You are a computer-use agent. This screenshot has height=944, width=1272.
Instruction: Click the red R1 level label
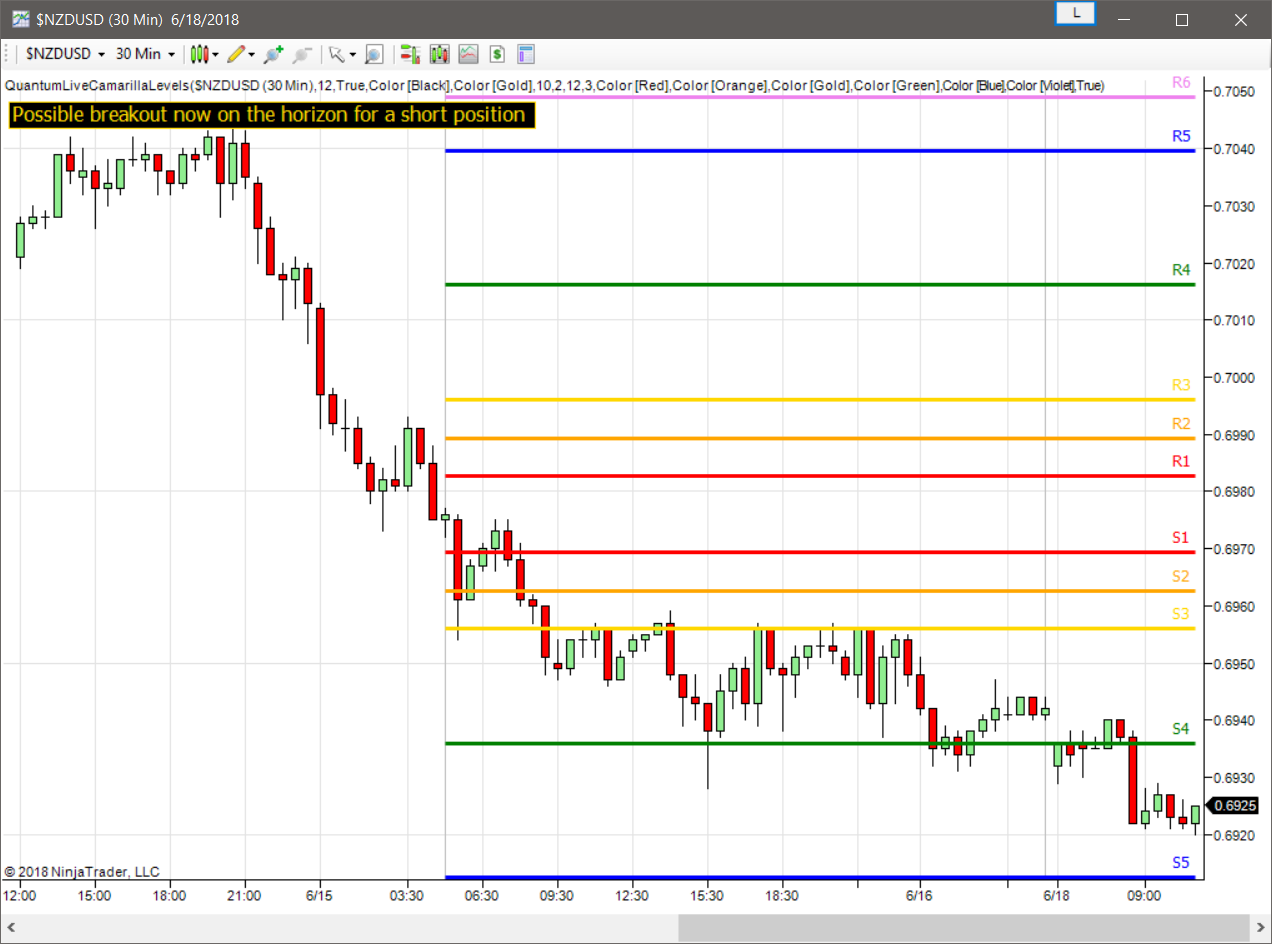[x=1181, y=461]
